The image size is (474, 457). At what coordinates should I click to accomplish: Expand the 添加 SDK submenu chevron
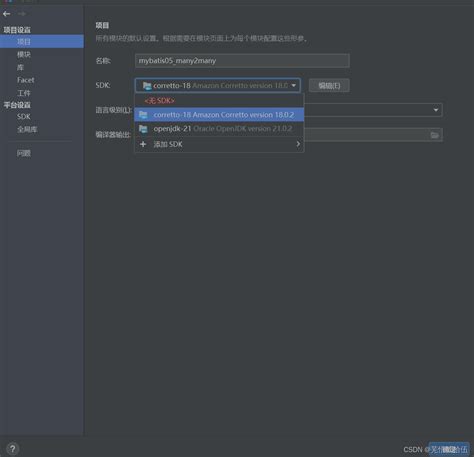click(x=298, y=144)
